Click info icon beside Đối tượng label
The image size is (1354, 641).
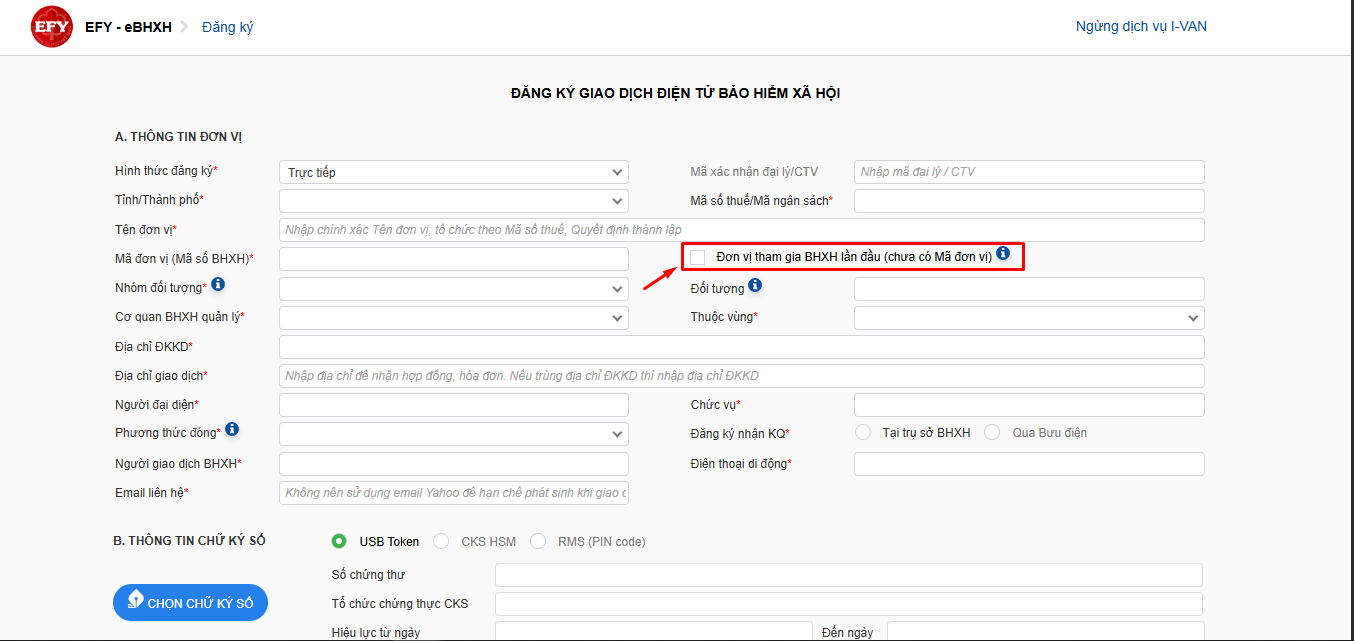[755, 286]
